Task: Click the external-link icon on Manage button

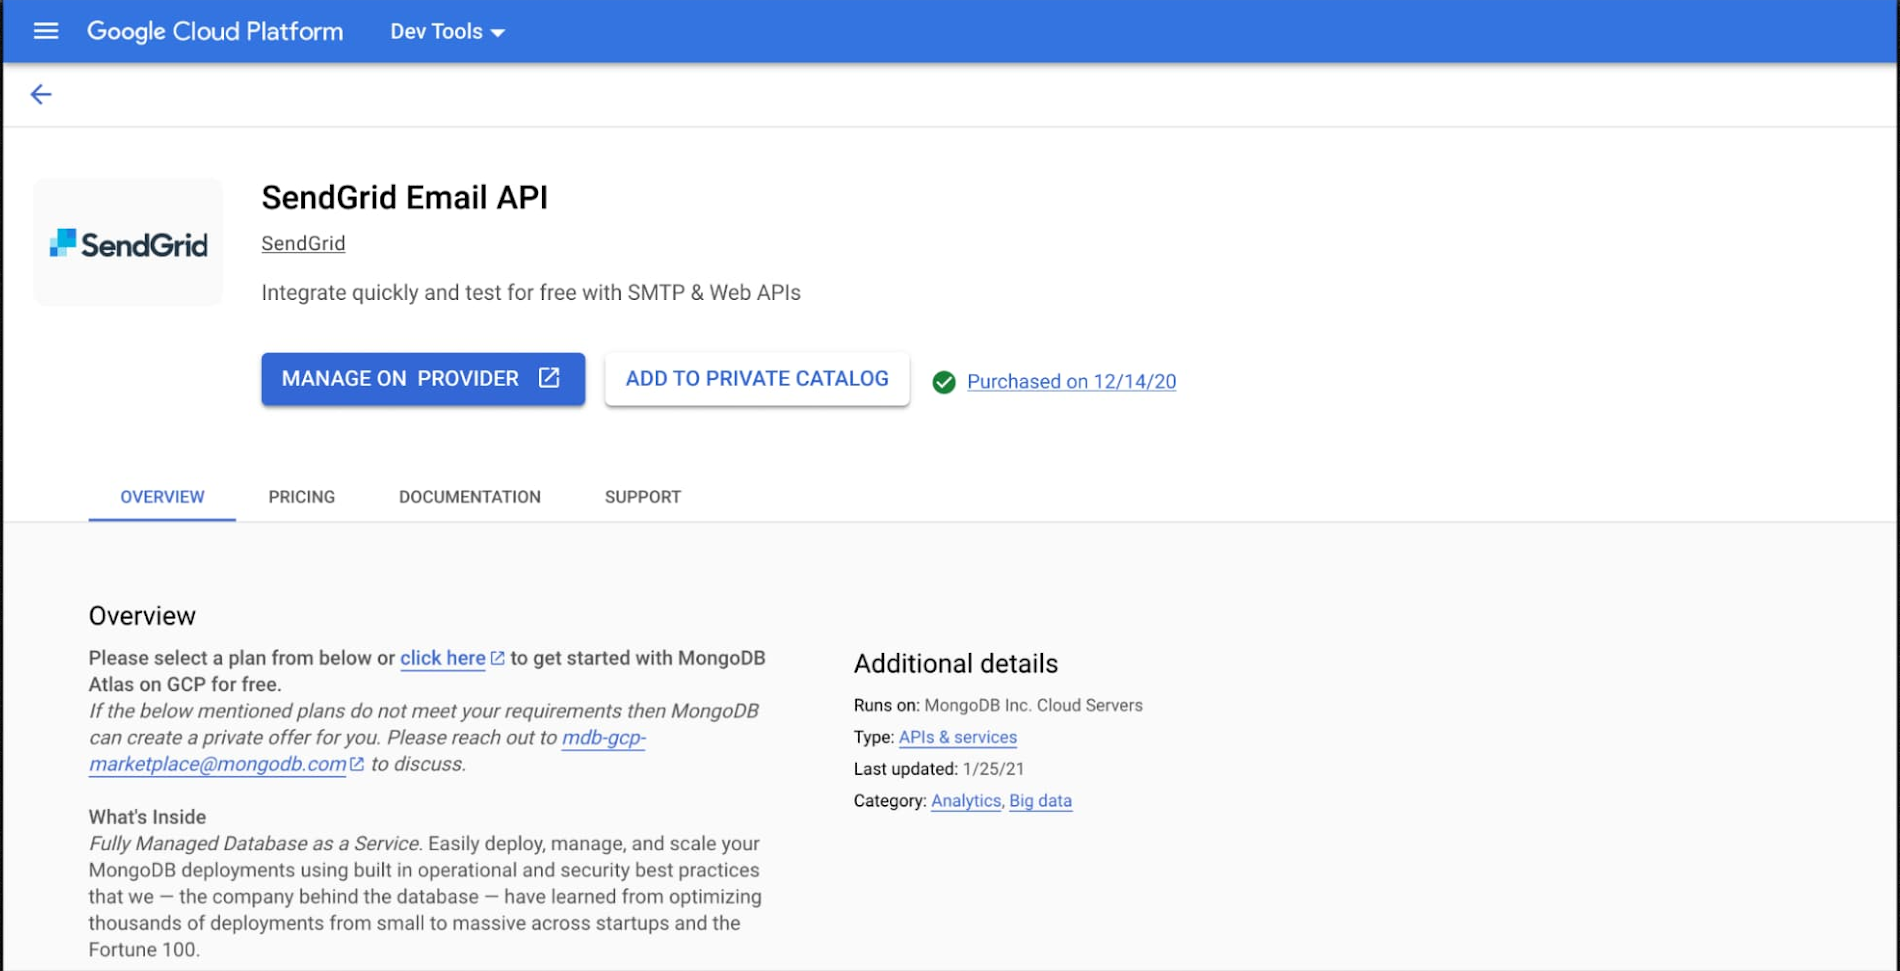Action: click(x=549, y=378)
